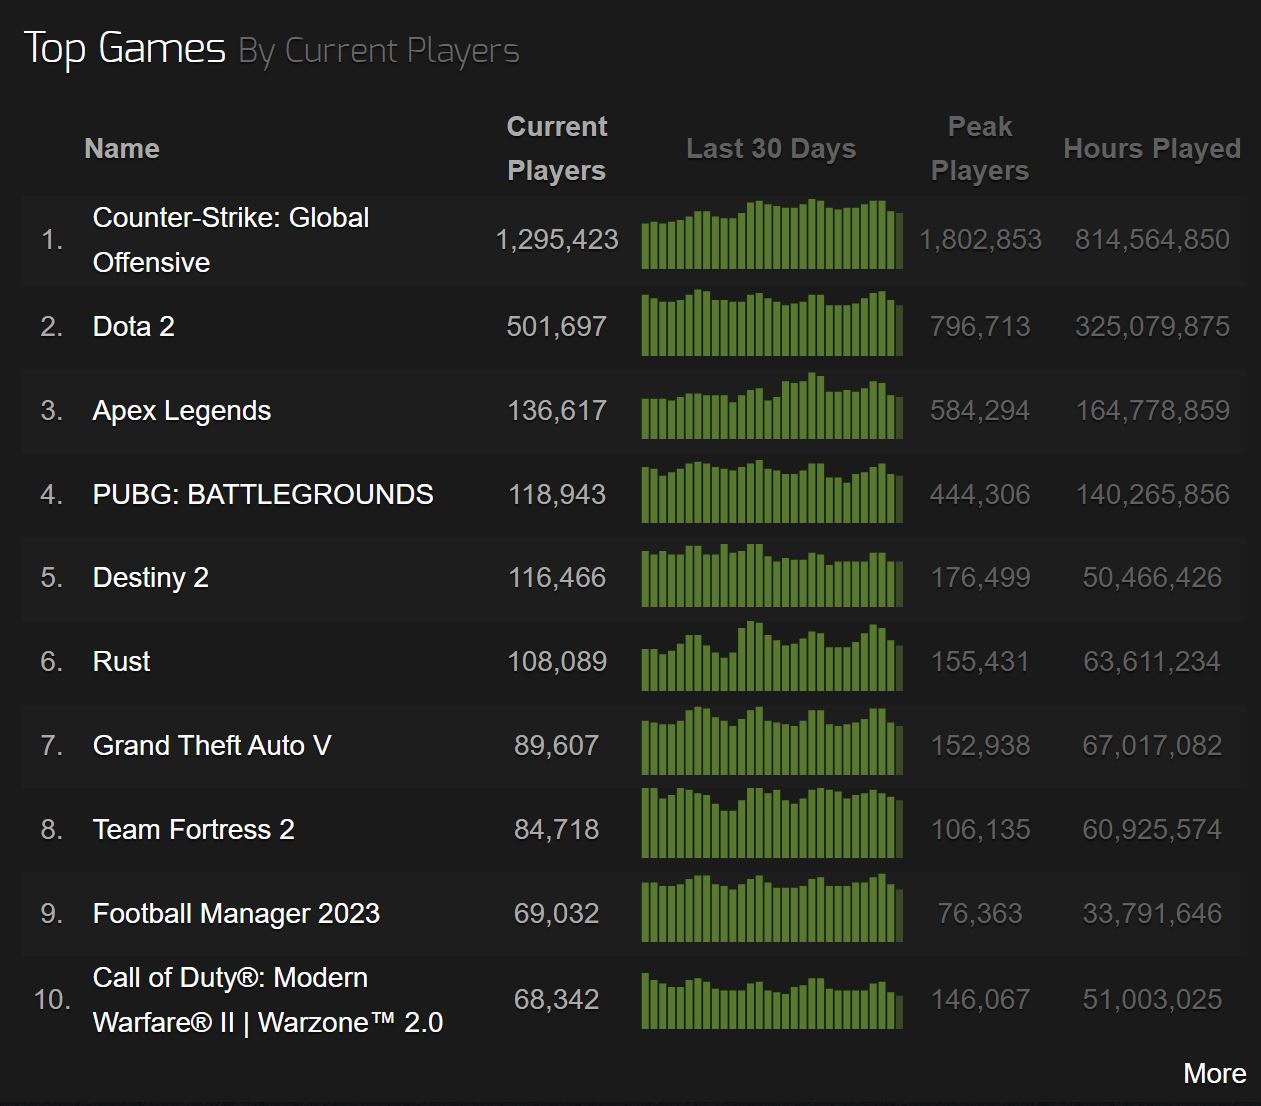View Apex Legends 30-day player chart
The height and width of the screenshot is (1106, 1261).
click(772, 406)
